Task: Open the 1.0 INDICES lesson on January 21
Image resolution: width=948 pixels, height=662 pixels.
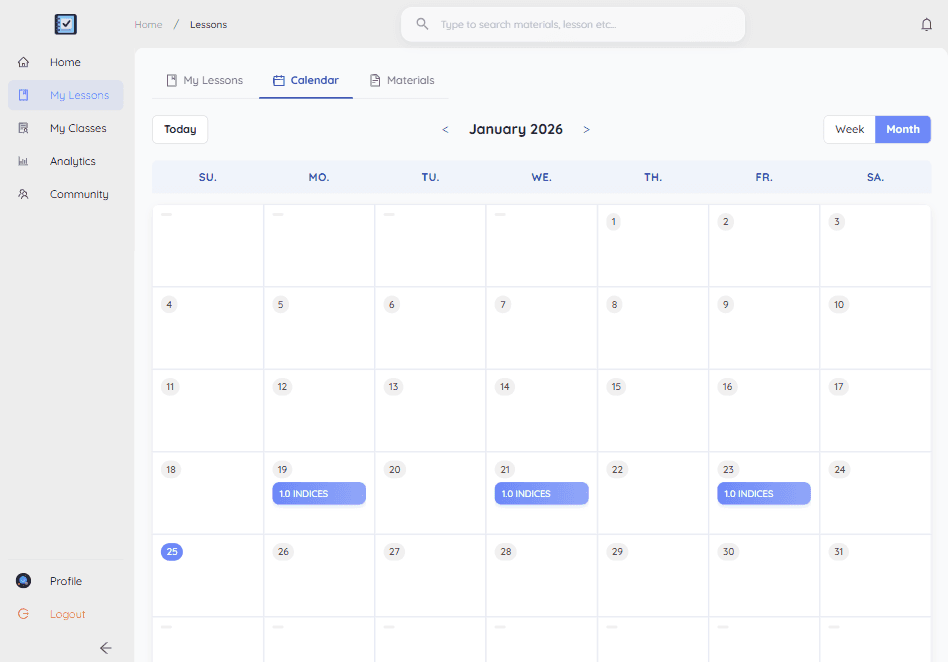Action: click(x=541, y=493)
